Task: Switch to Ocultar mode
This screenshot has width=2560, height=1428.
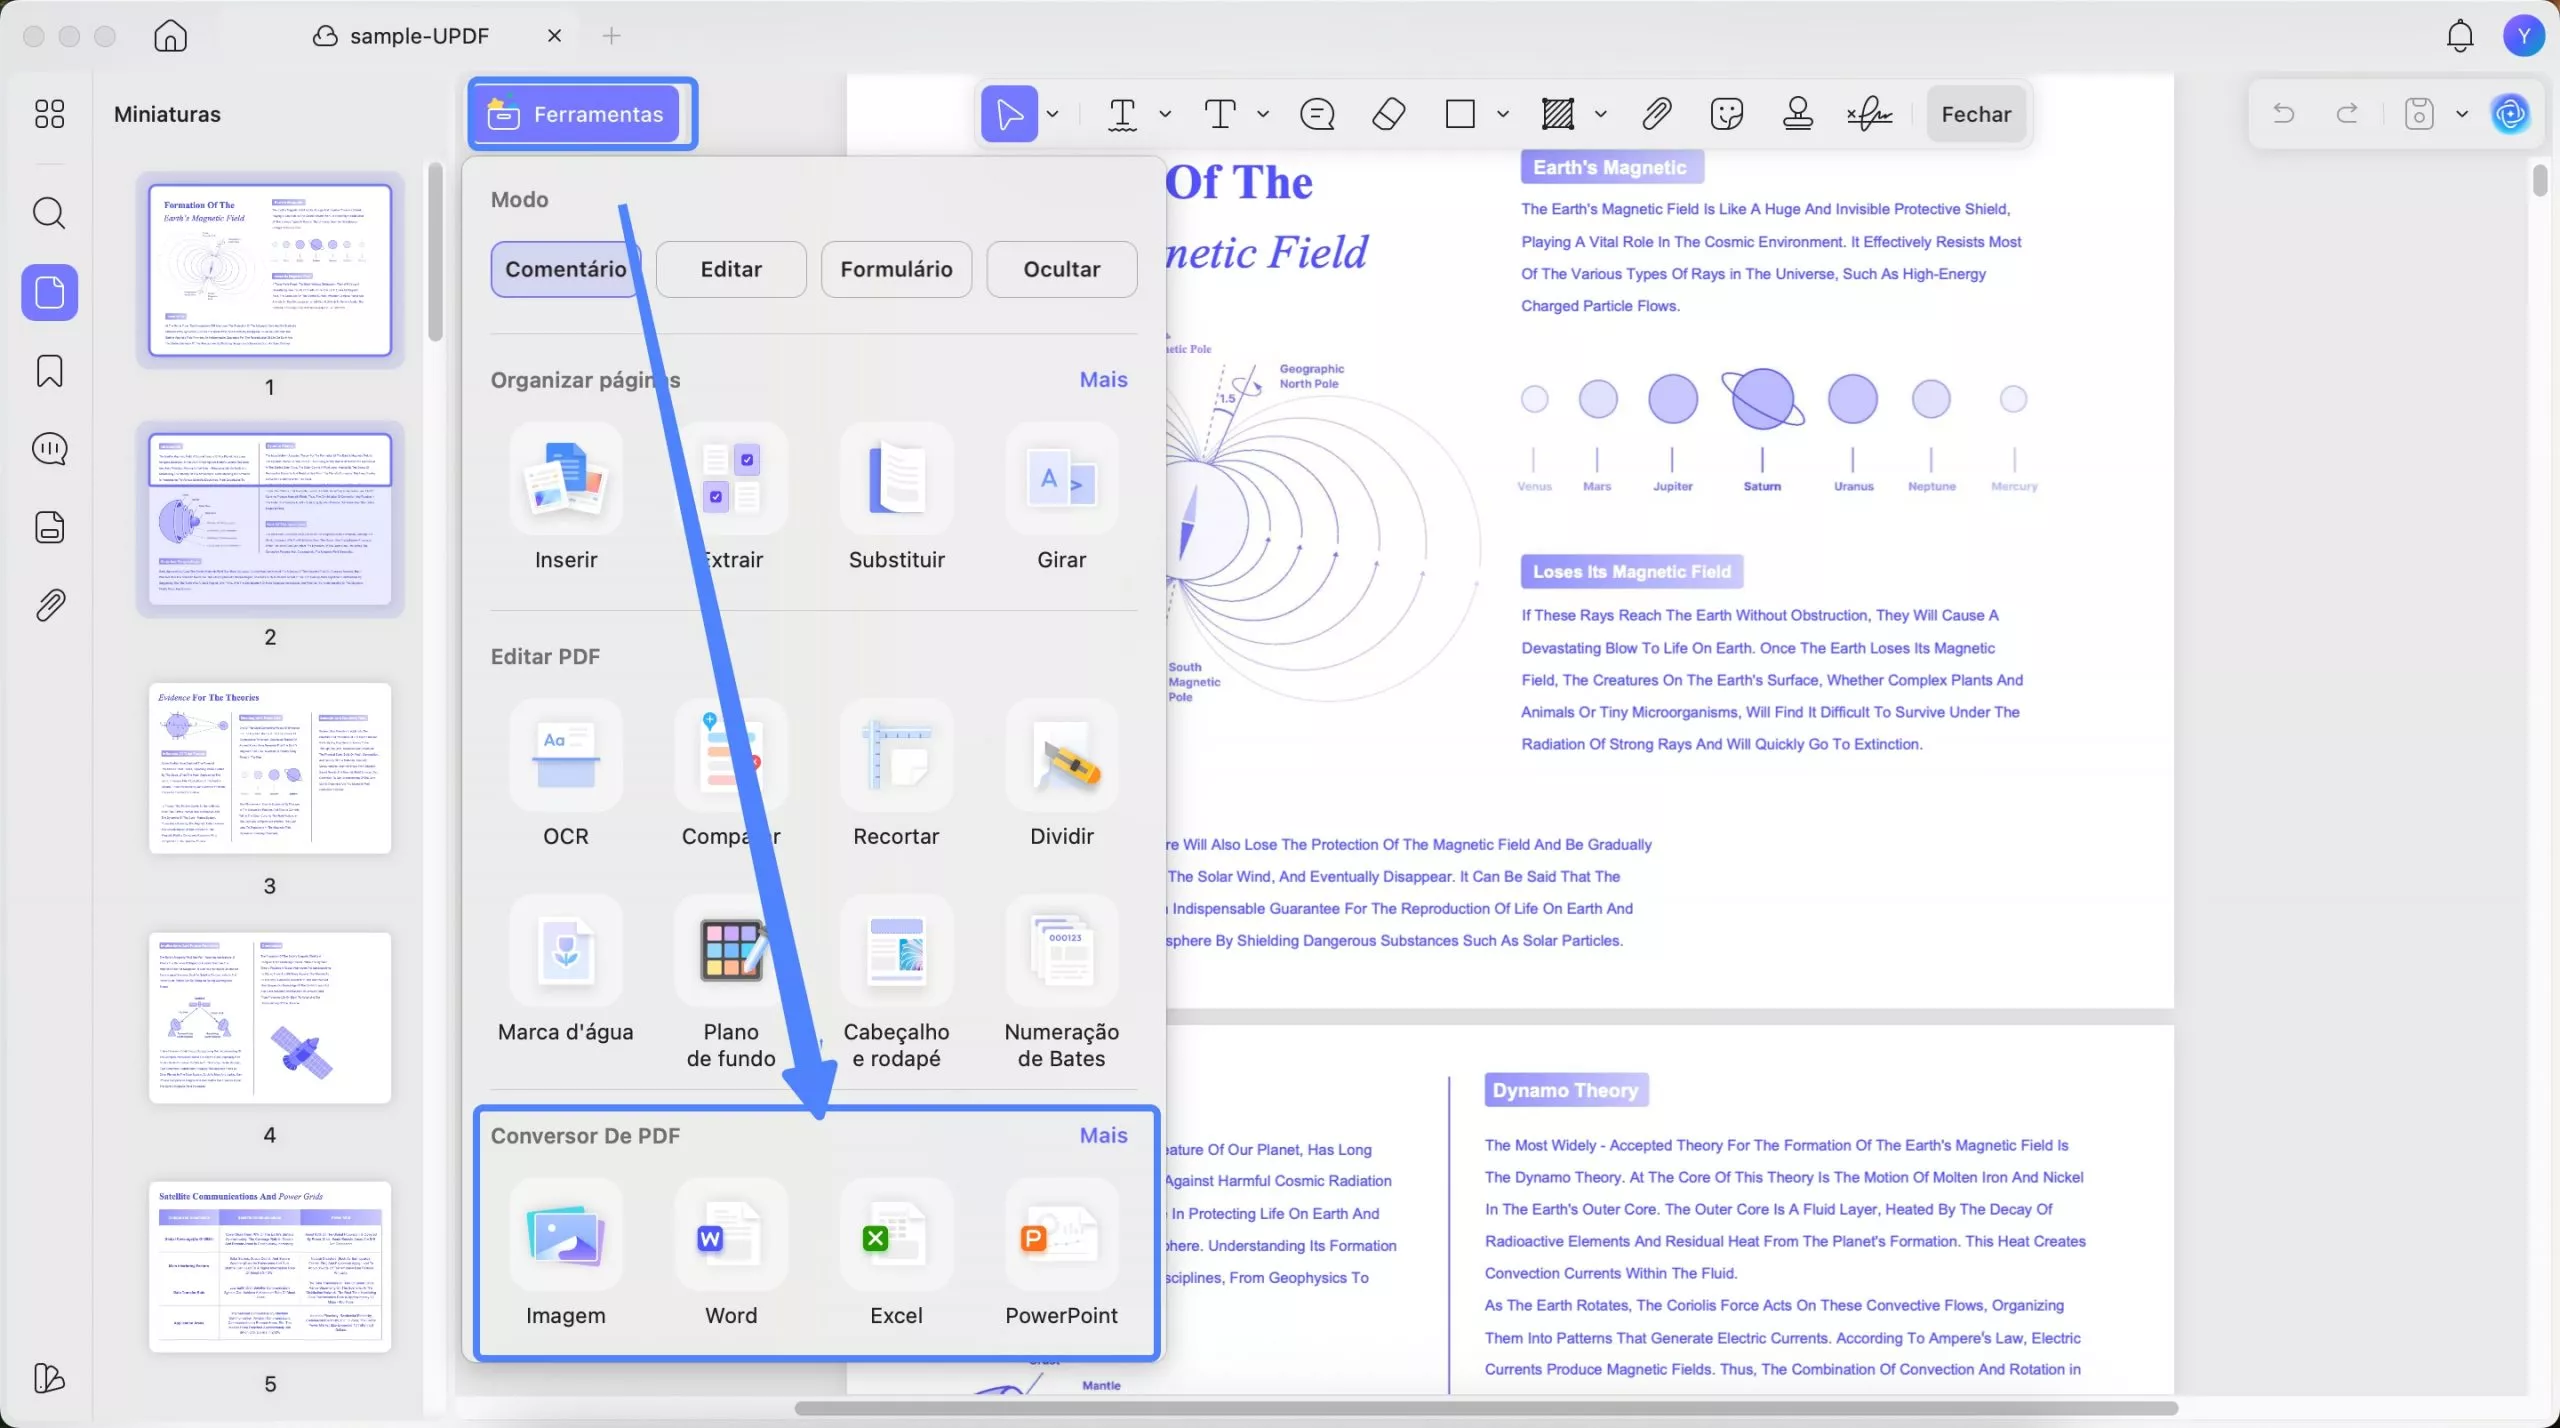Action: [1062, 269]
